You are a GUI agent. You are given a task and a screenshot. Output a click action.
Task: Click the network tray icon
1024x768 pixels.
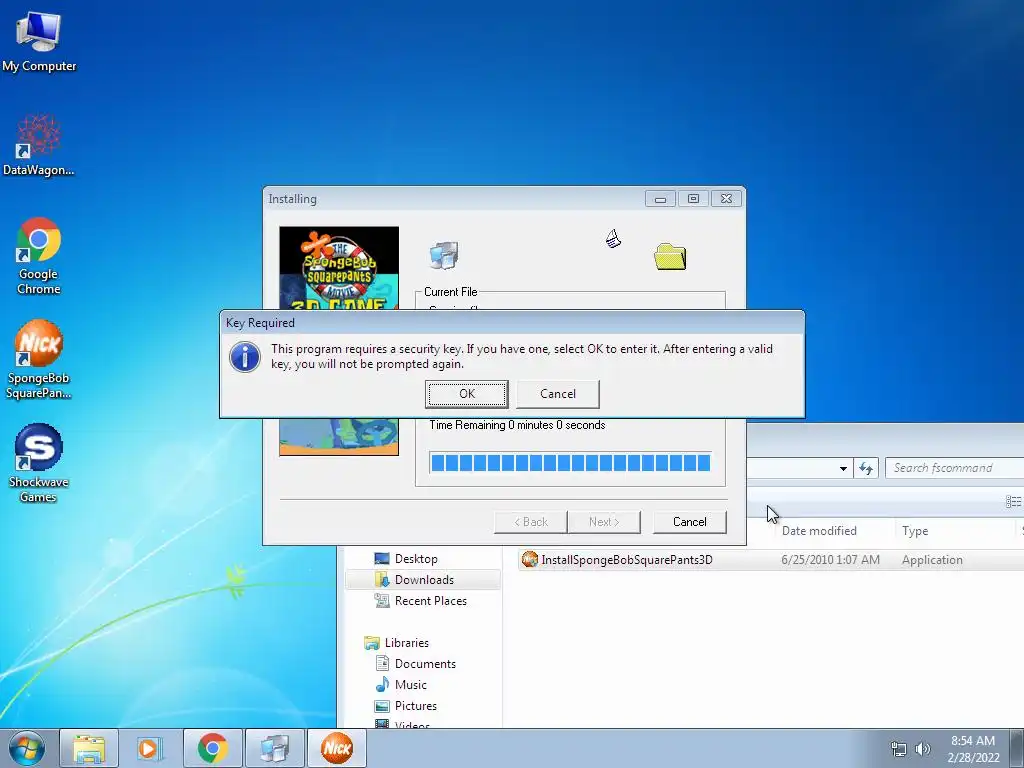click(899, 749)
